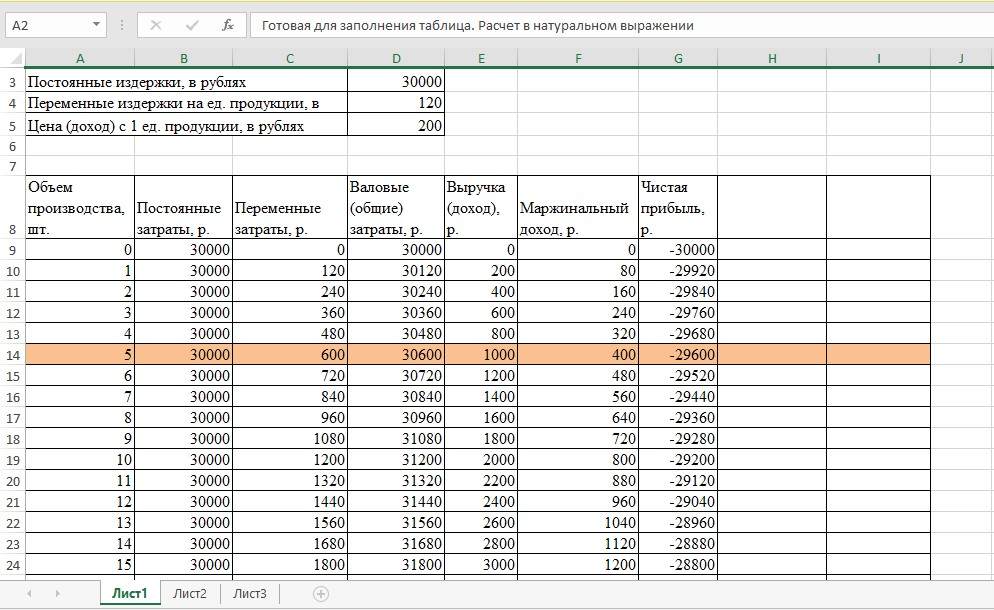Viewport: 994px width, 610px height.
Task: Click cell with value 1120
Action: click(x=578, y=543)
